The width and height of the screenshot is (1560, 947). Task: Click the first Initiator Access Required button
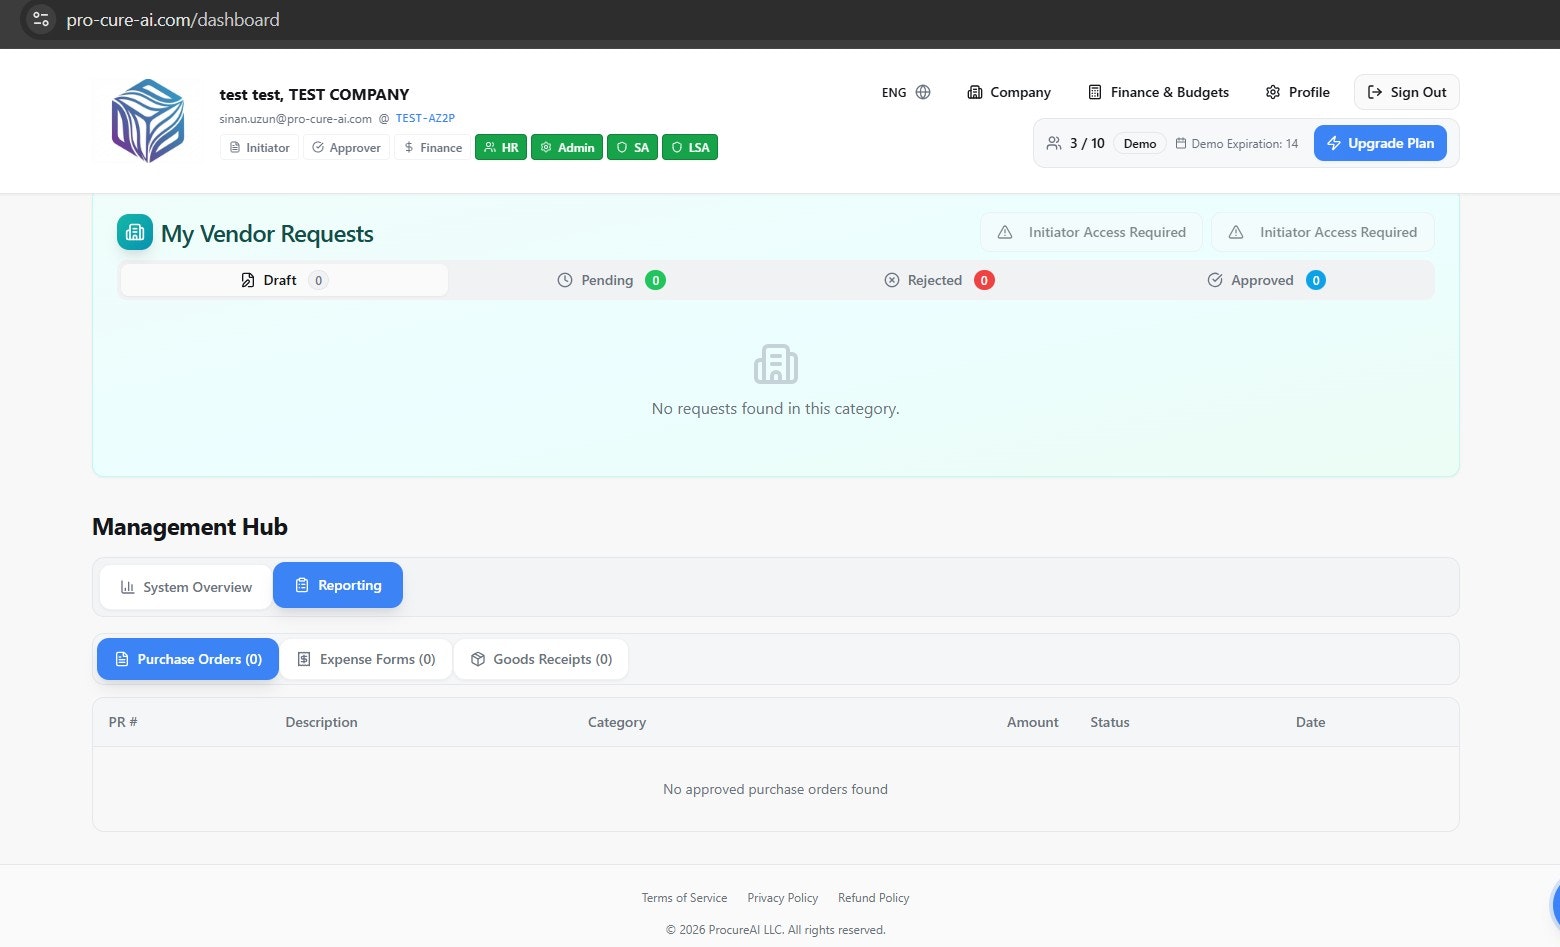[x=1092, y=232]
